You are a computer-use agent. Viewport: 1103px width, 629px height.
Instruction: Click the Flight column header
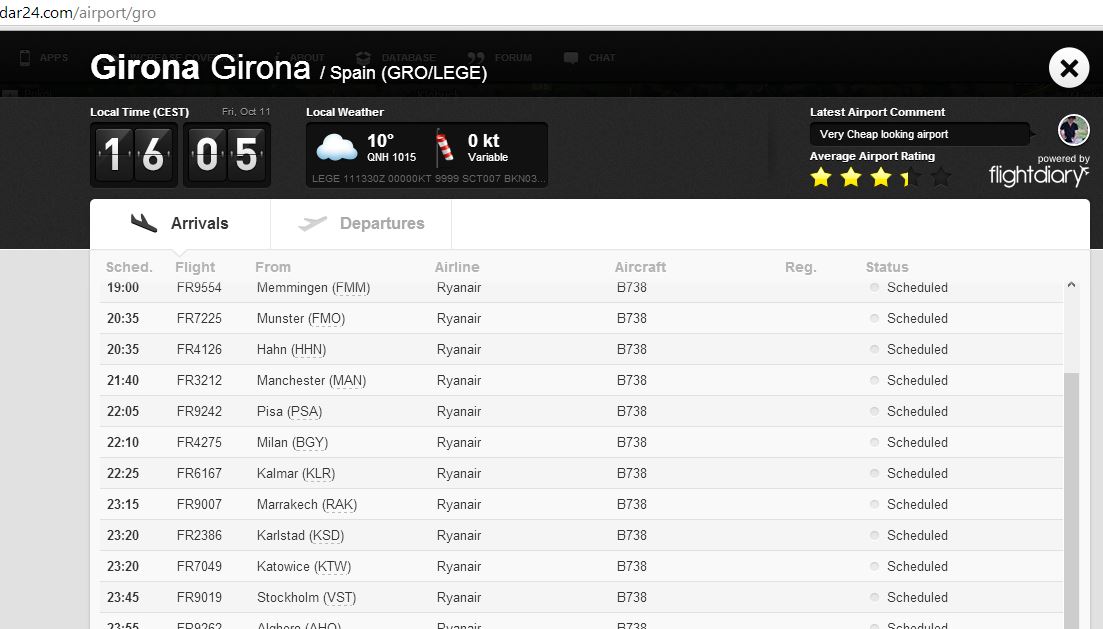[x=195, y=267]
